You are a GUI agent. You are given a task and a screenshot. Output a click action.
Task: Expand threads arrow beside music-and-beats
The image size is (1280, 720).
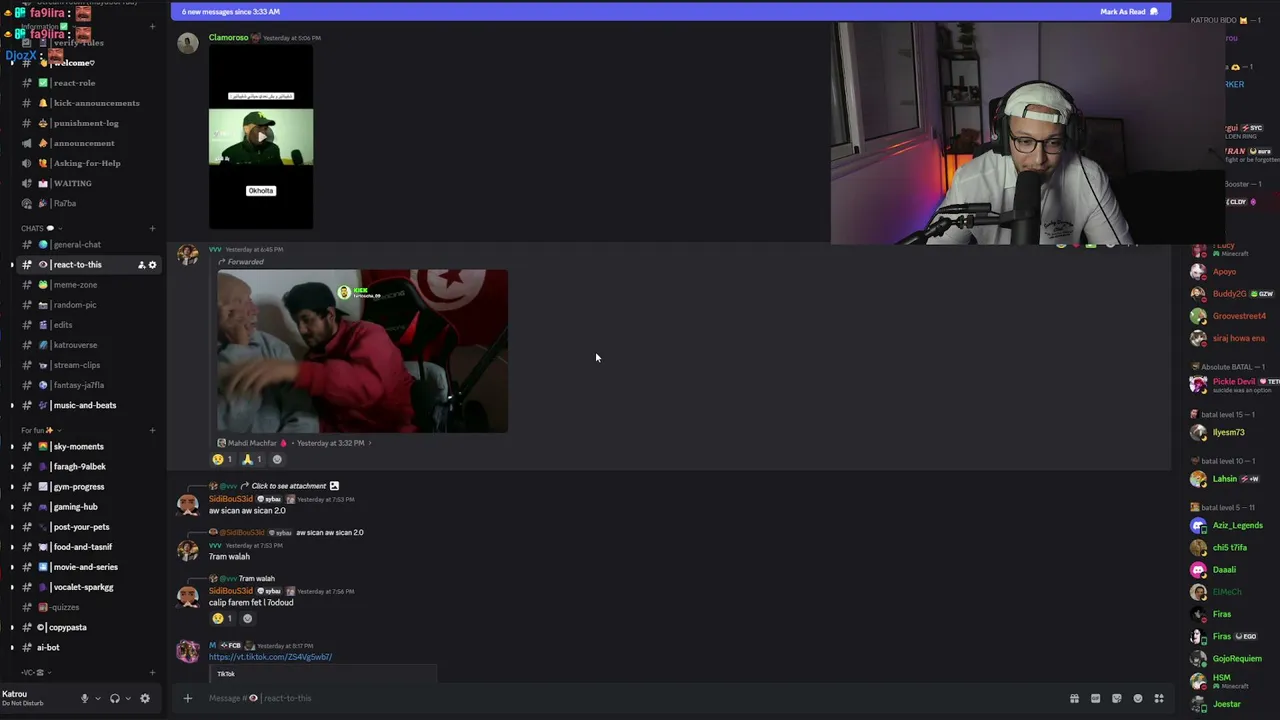click(12, 405)
